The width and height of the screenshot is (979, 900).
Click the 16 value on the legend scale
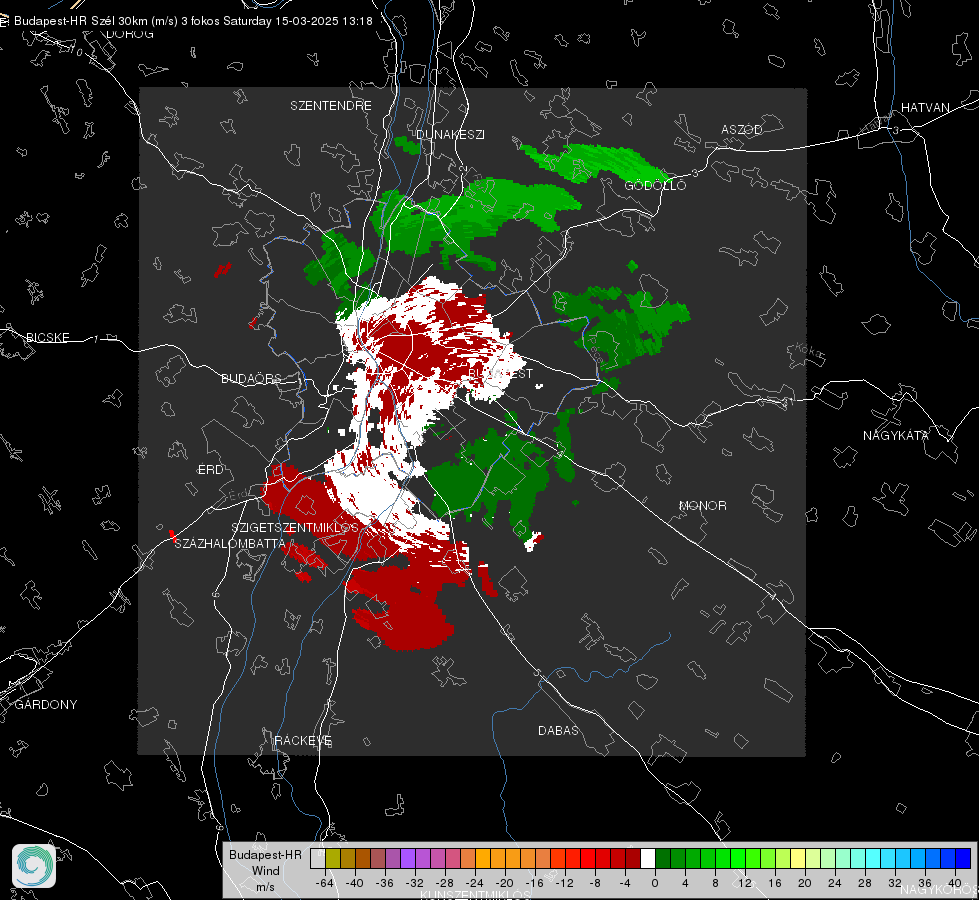[775, 883]
